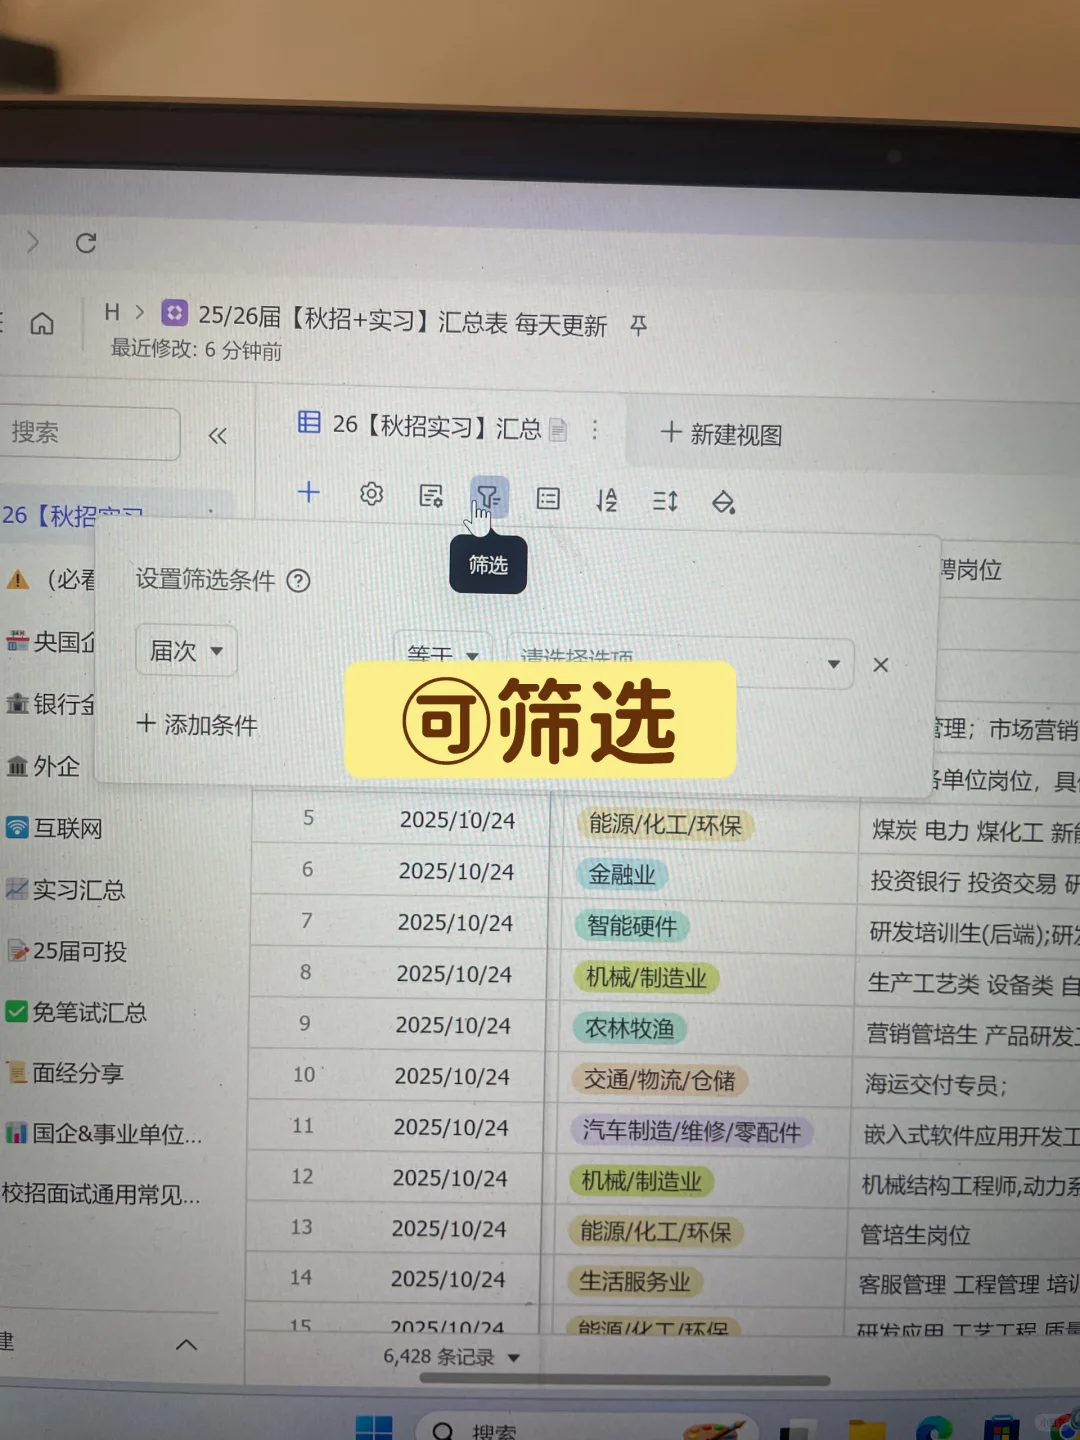Image resolution: width=1080 pixels, height=1440 pixels.
Task: Select the list view icon
Action: (547, 498)
